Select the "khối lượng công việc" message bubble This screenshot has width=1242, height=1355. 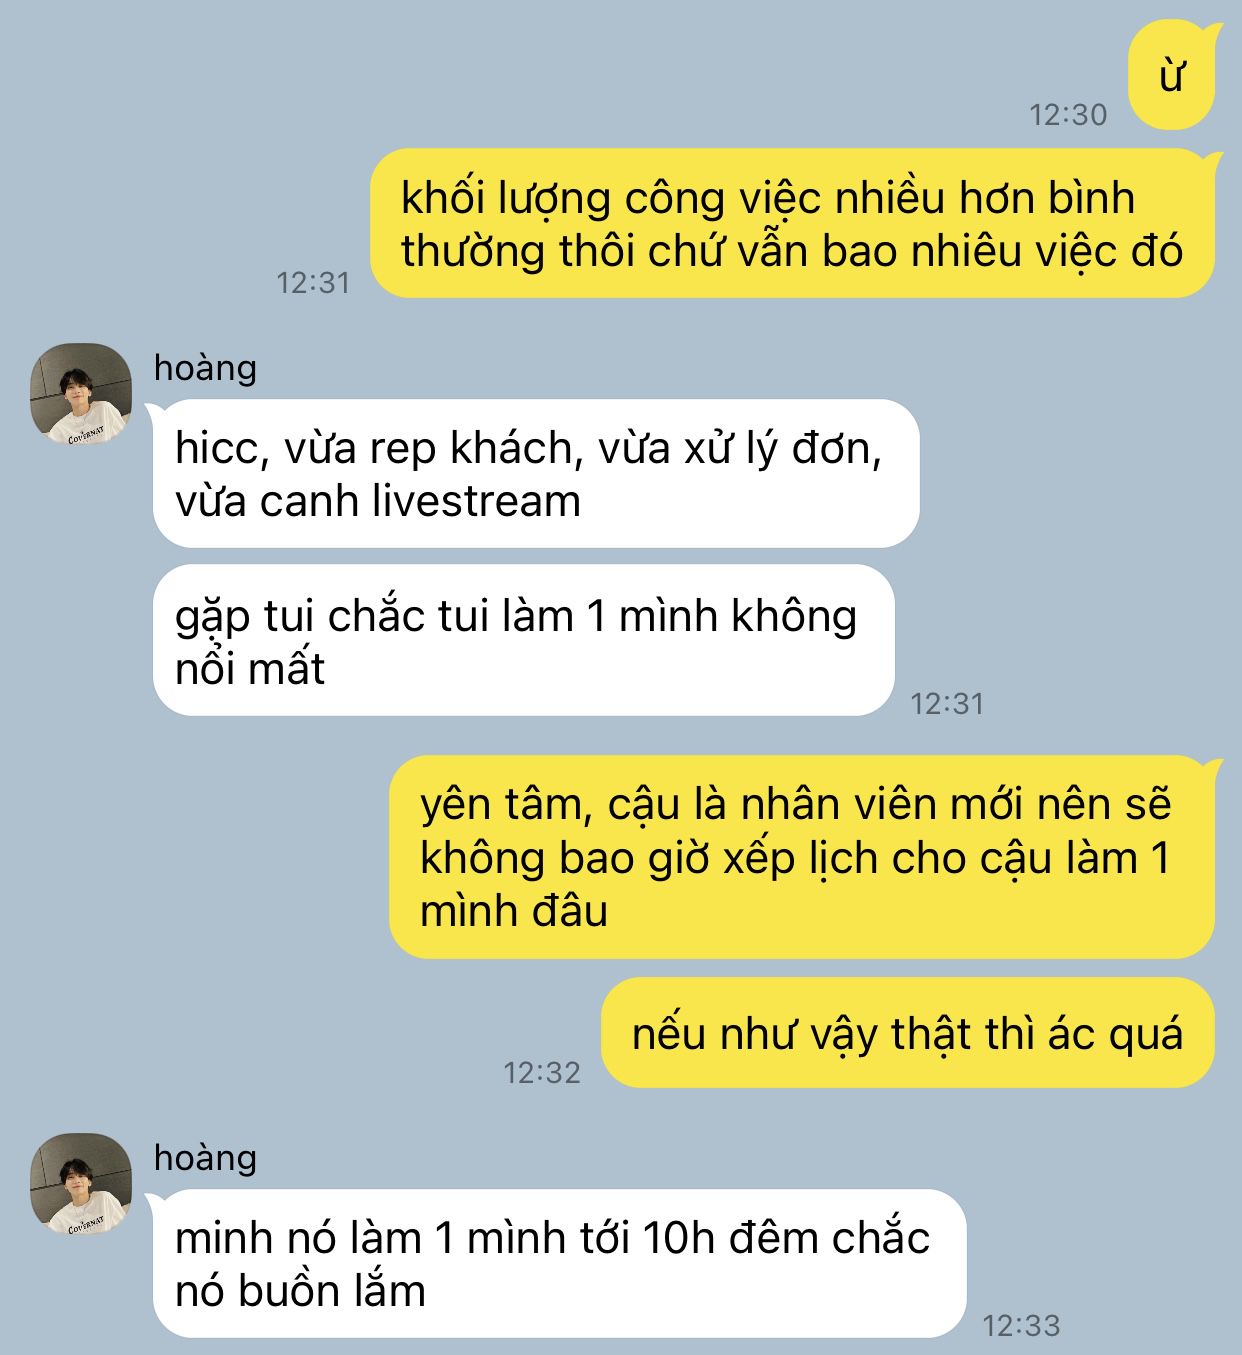793,223
